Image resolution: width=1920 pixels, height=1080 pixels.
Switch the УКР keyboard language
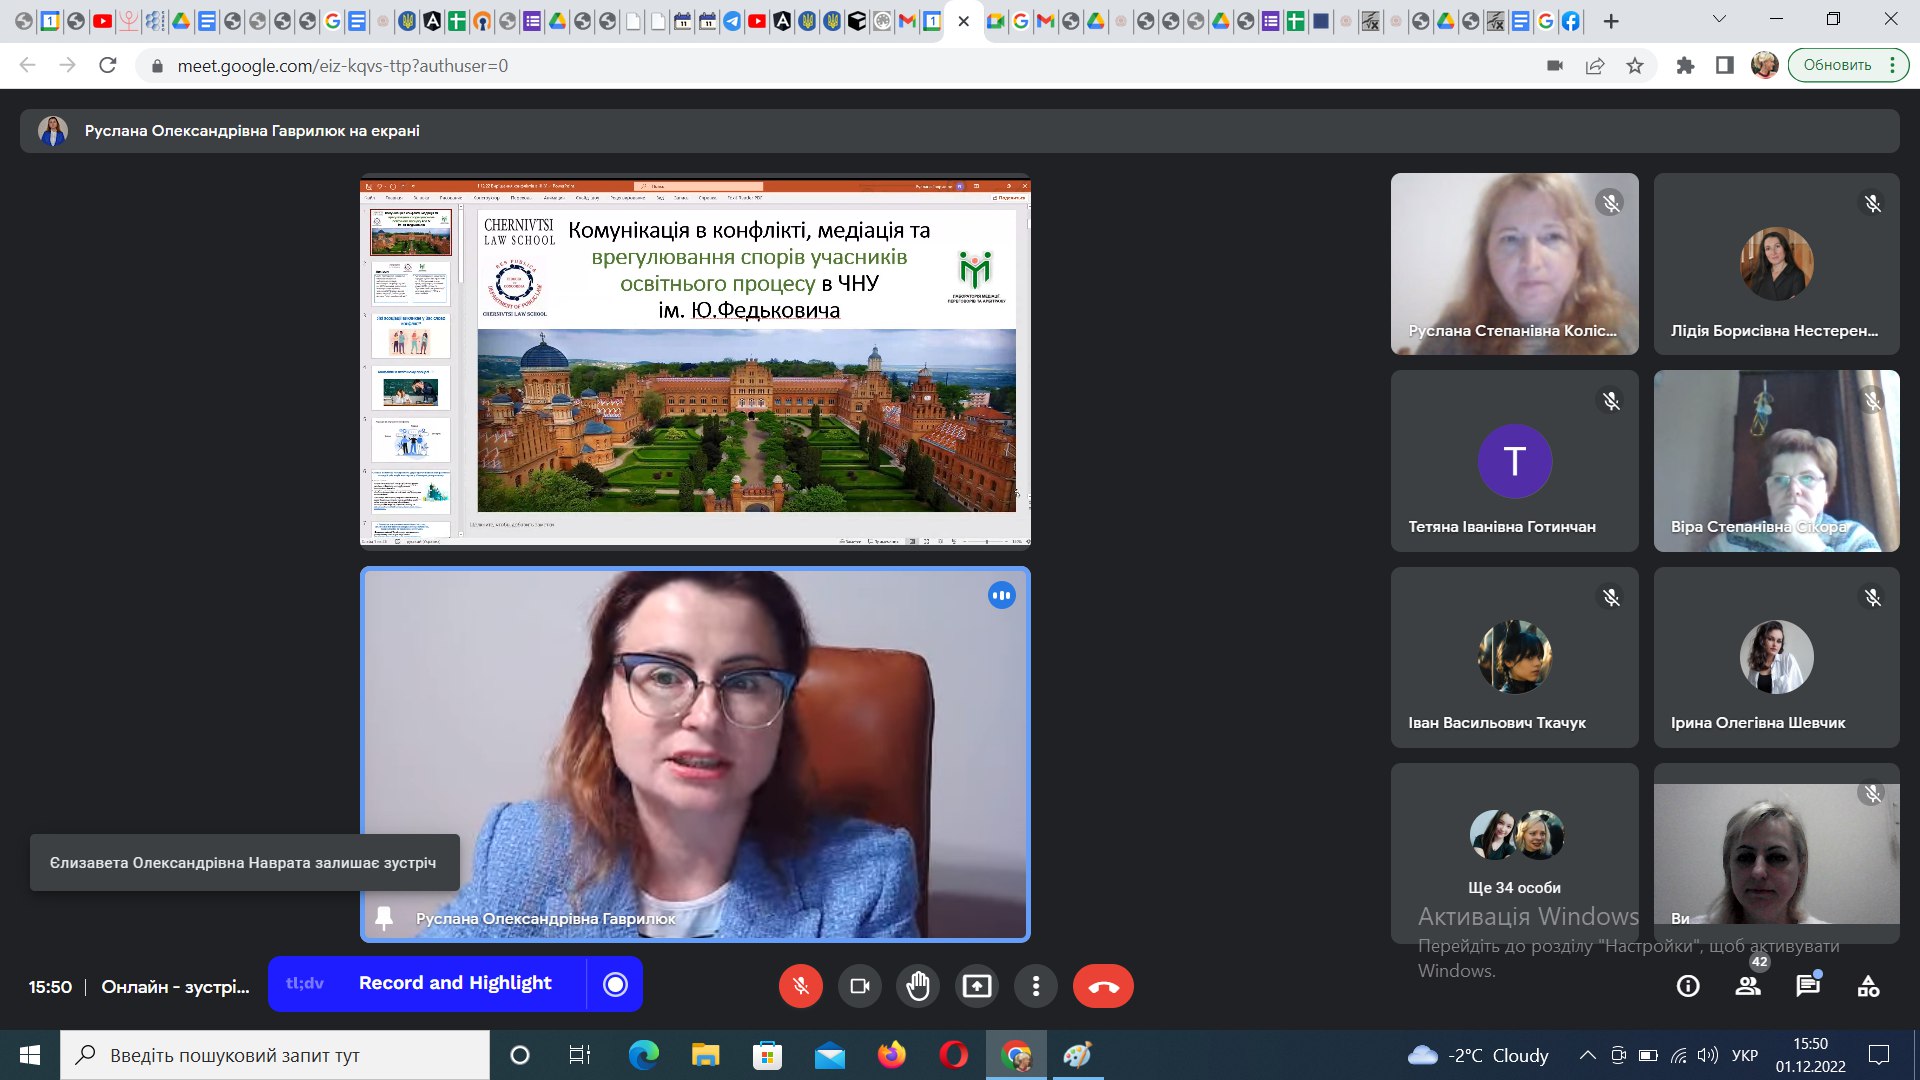[1745, 1055]
